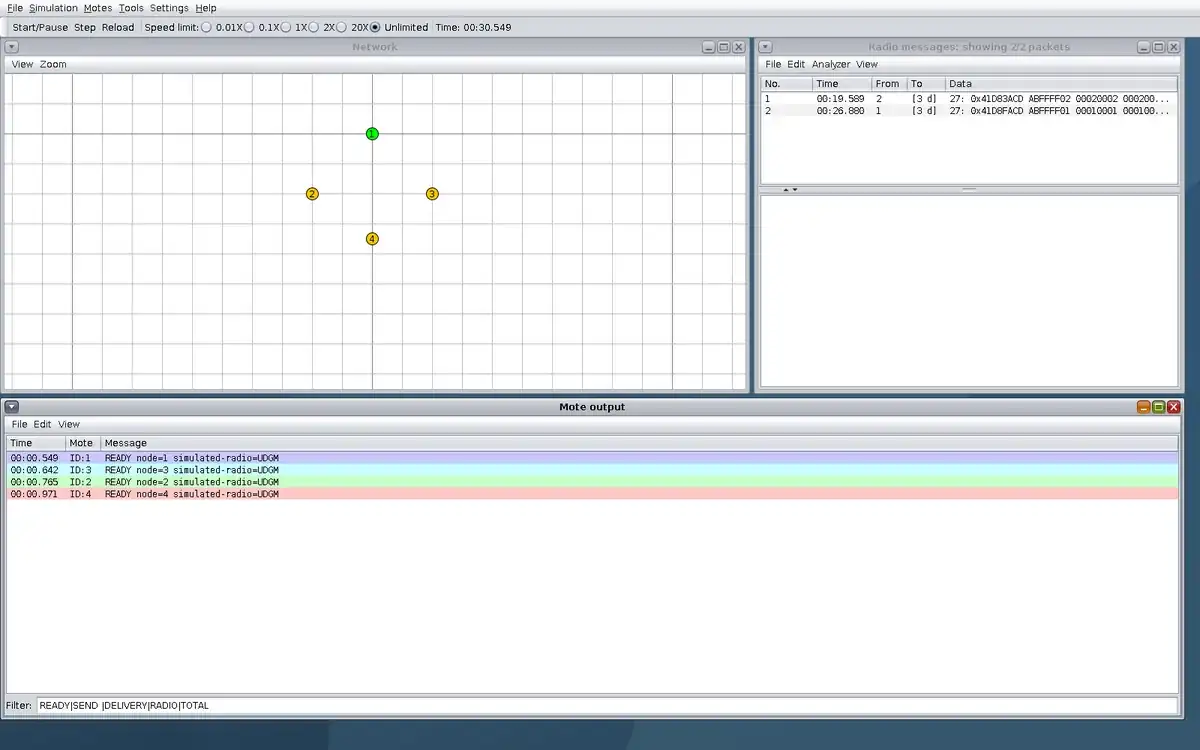Open the Mote output window system menu arrow
The width and height of the screenshot is (1200, 750).
tap(11, 407)
